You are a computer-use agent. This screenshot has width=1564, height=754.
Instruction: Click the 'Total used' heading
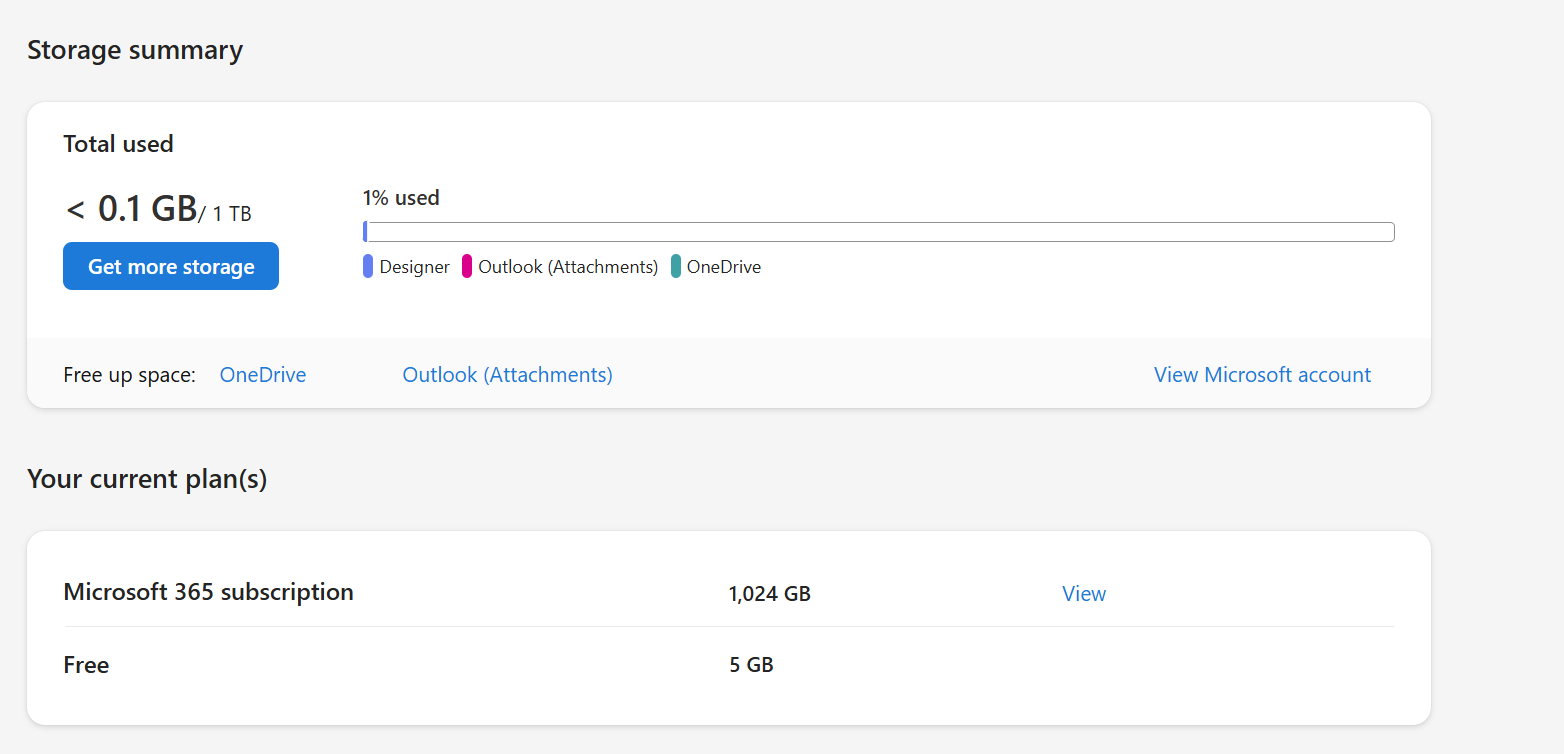click(118, 144)
